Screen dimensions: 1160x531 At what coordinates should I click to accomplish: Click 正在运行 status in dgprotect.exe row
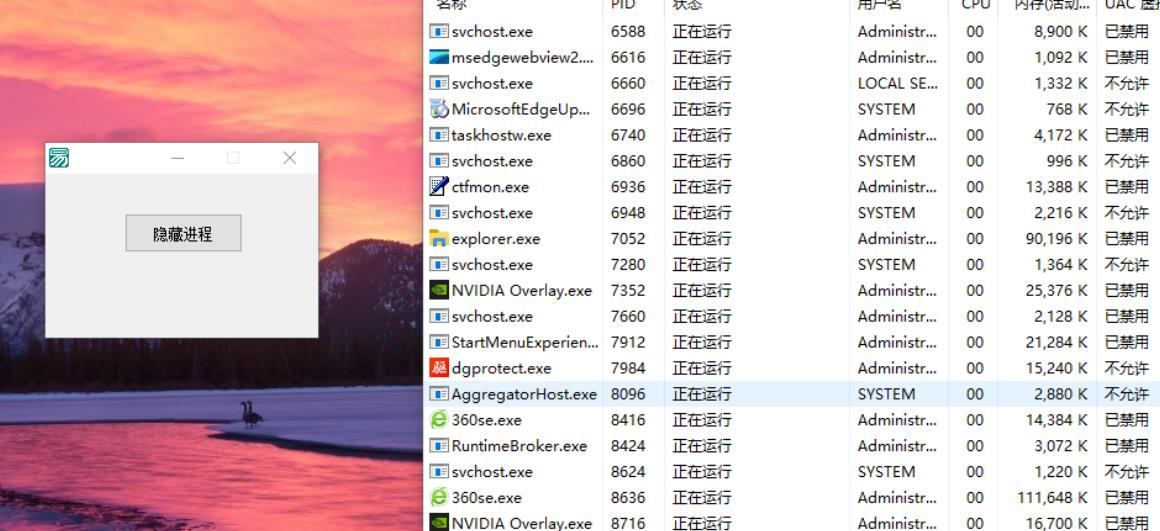pyautogui.click(x=702, y=368)
